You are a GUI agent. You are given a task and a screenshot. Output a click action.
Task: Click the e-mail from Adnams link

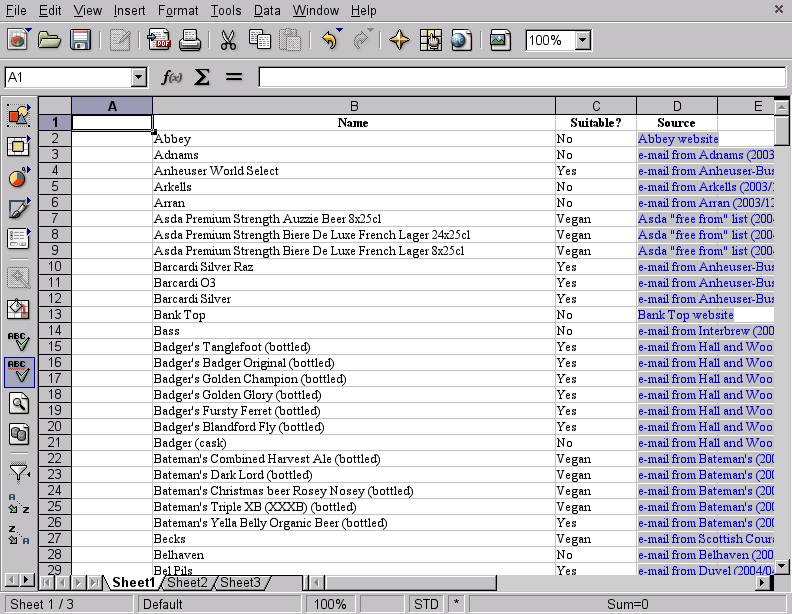[706, 155]
